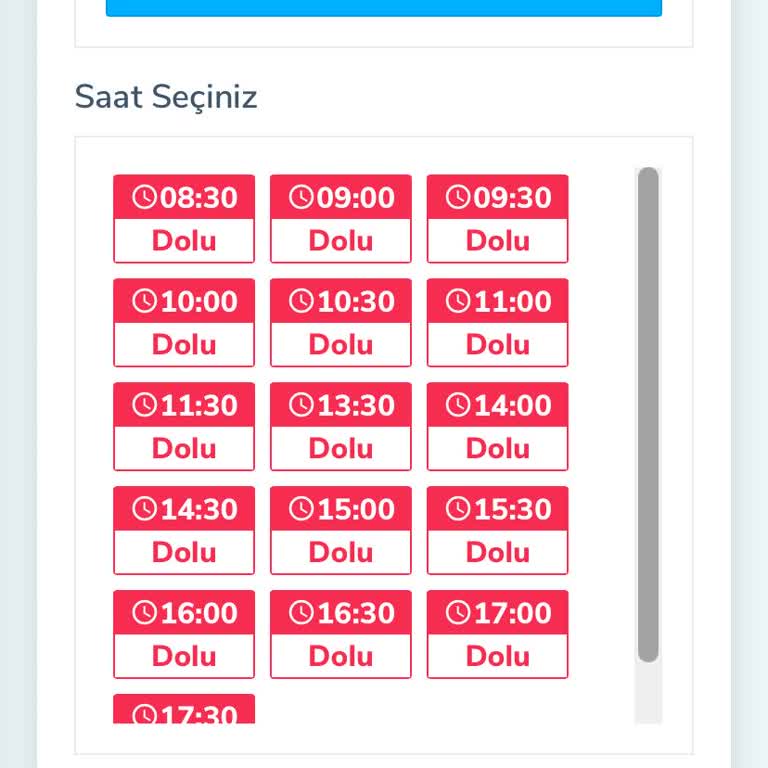768x768 pixels.
Task: Click the clock icon beside 08:30
Action: click(145, 197)
